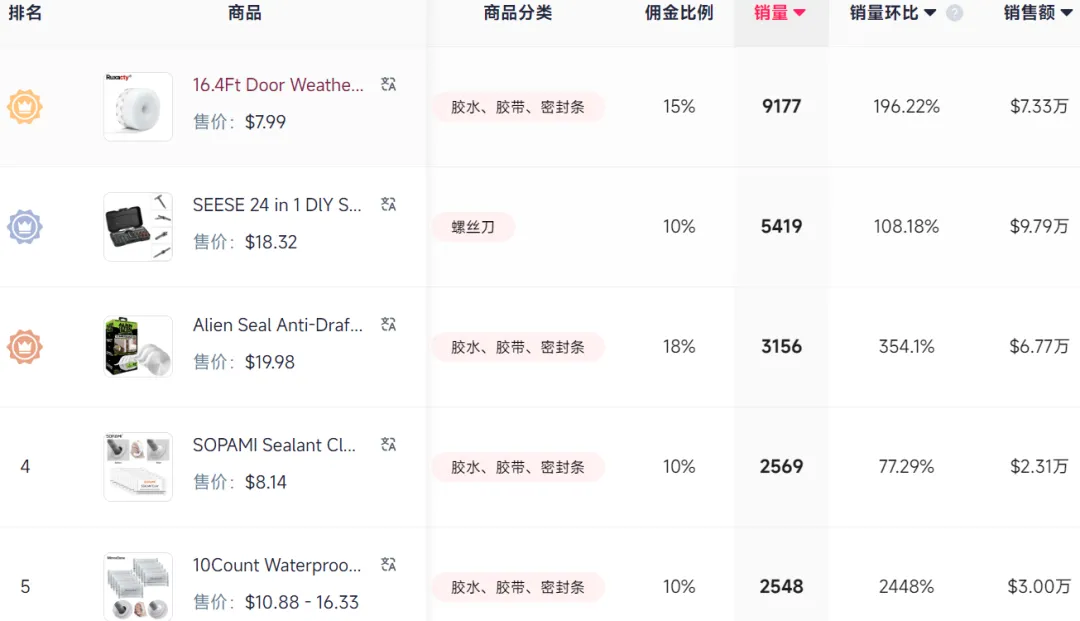Screen dimensions: 1080x621
Task: Open the SEESE 24 in 1 DIY product link
Action: click(277, 205)
